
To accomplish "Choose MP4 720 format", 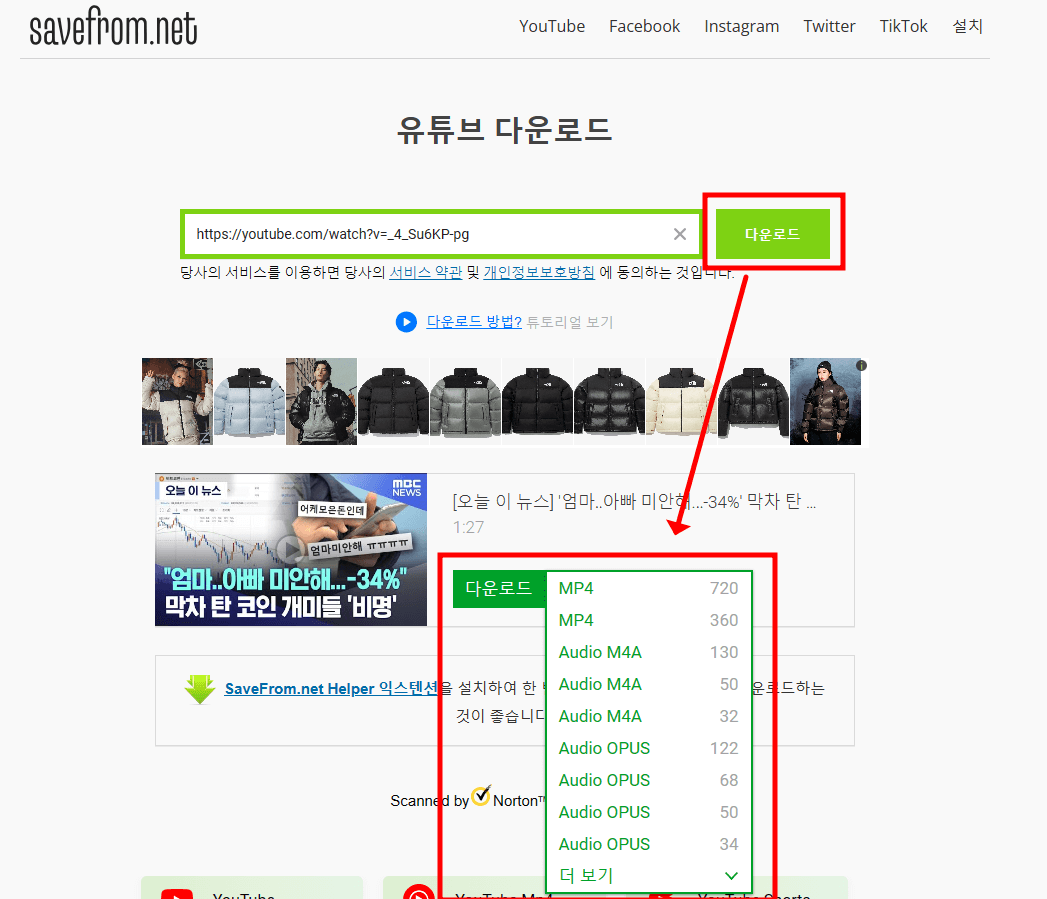I will pyautogui.click(x=648, y=588).
